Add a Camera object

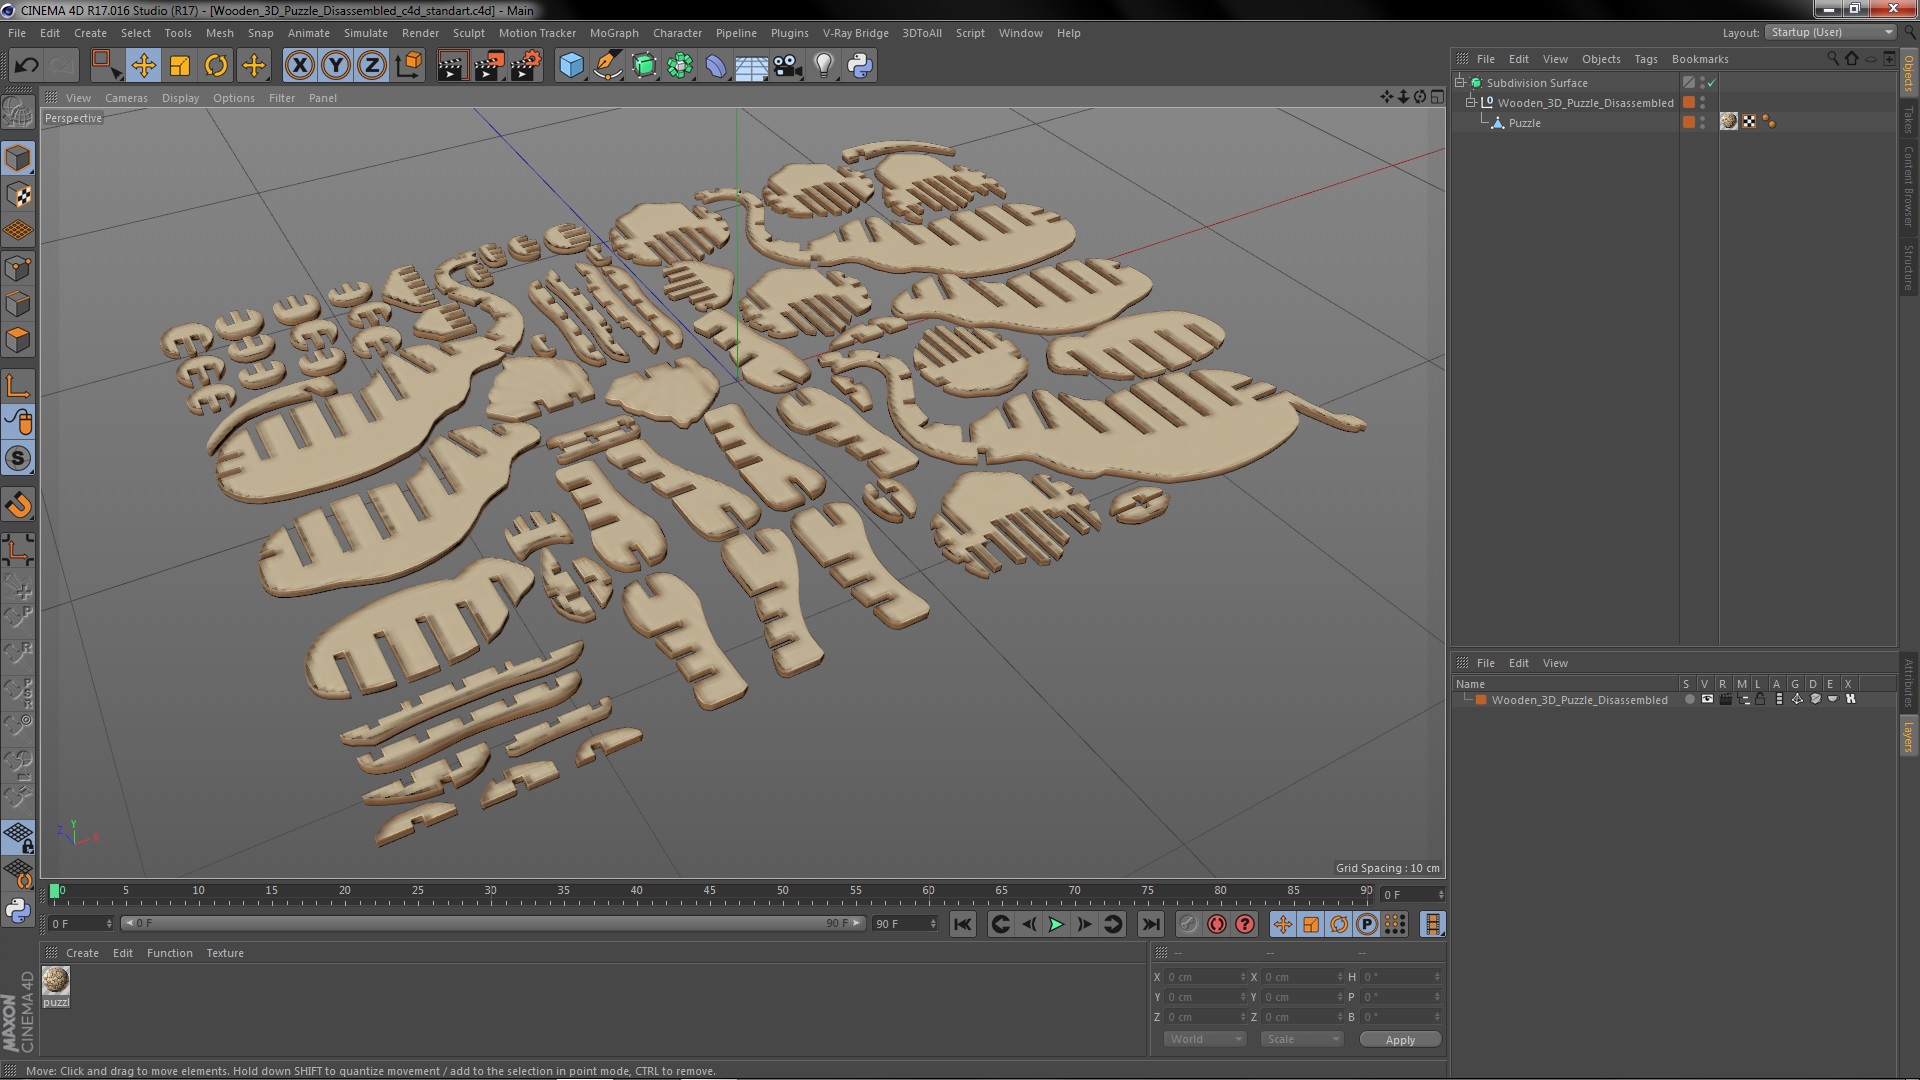787,66
